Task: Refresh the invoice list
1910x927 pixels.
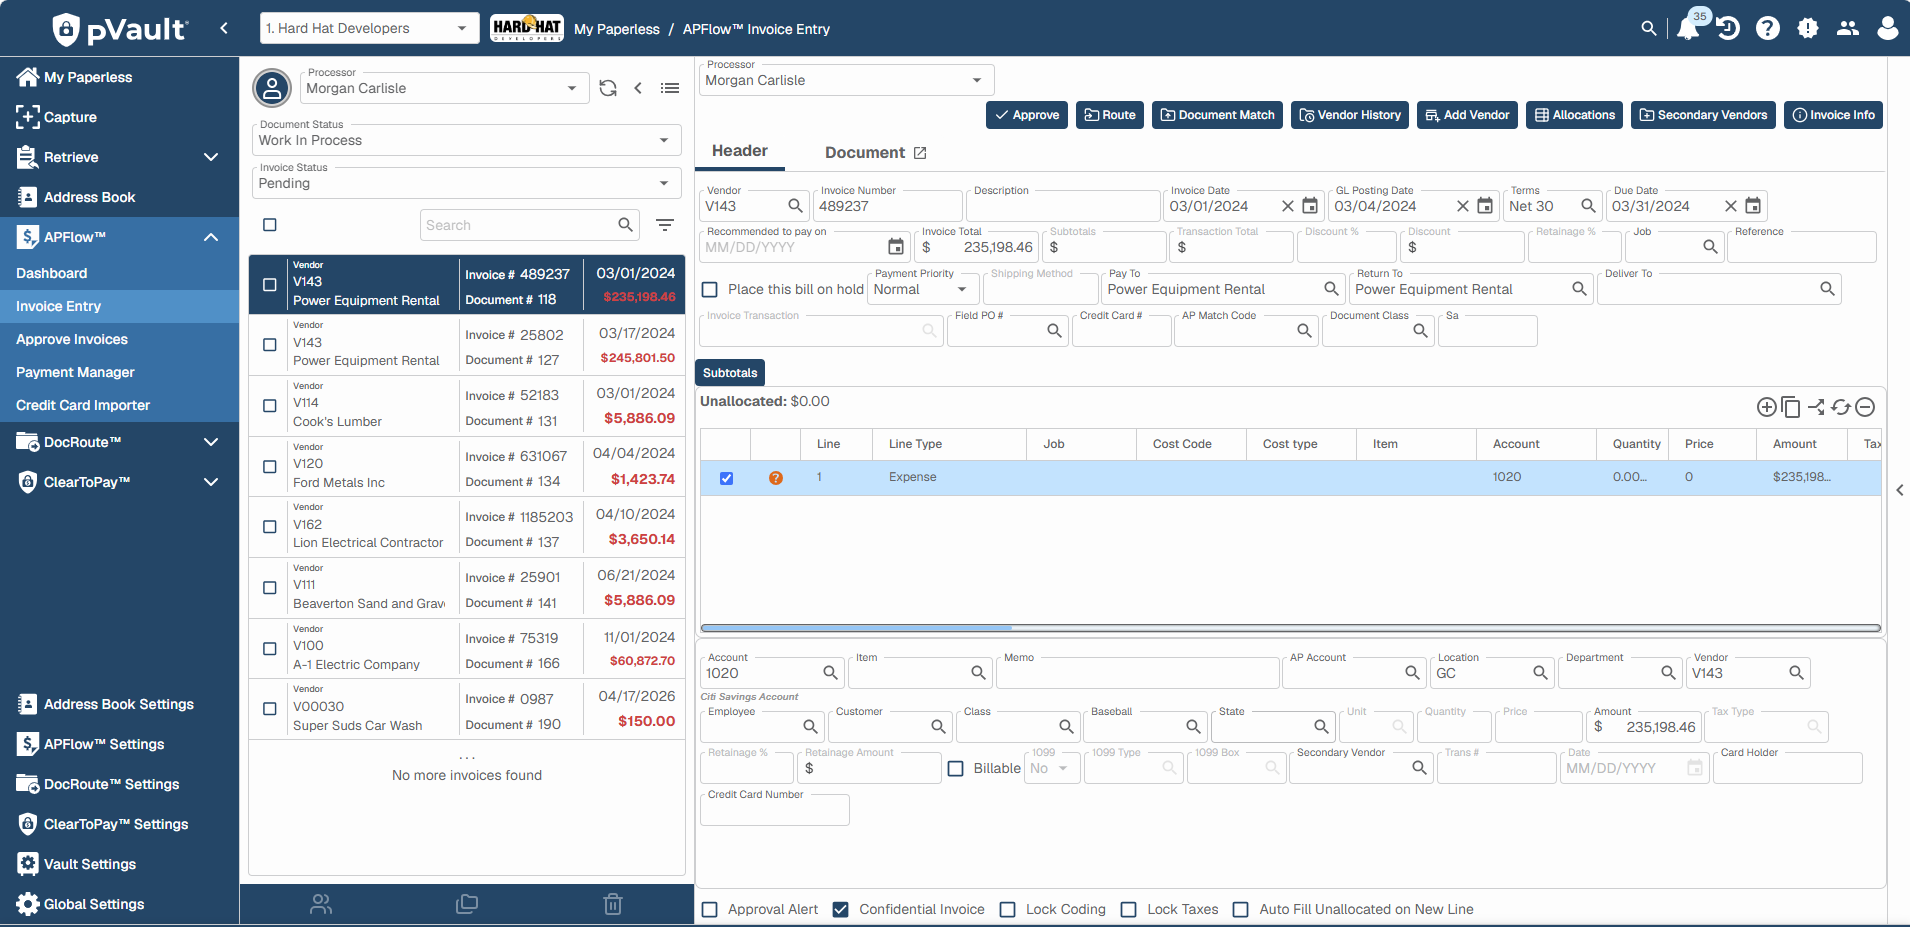Action: 608,88
